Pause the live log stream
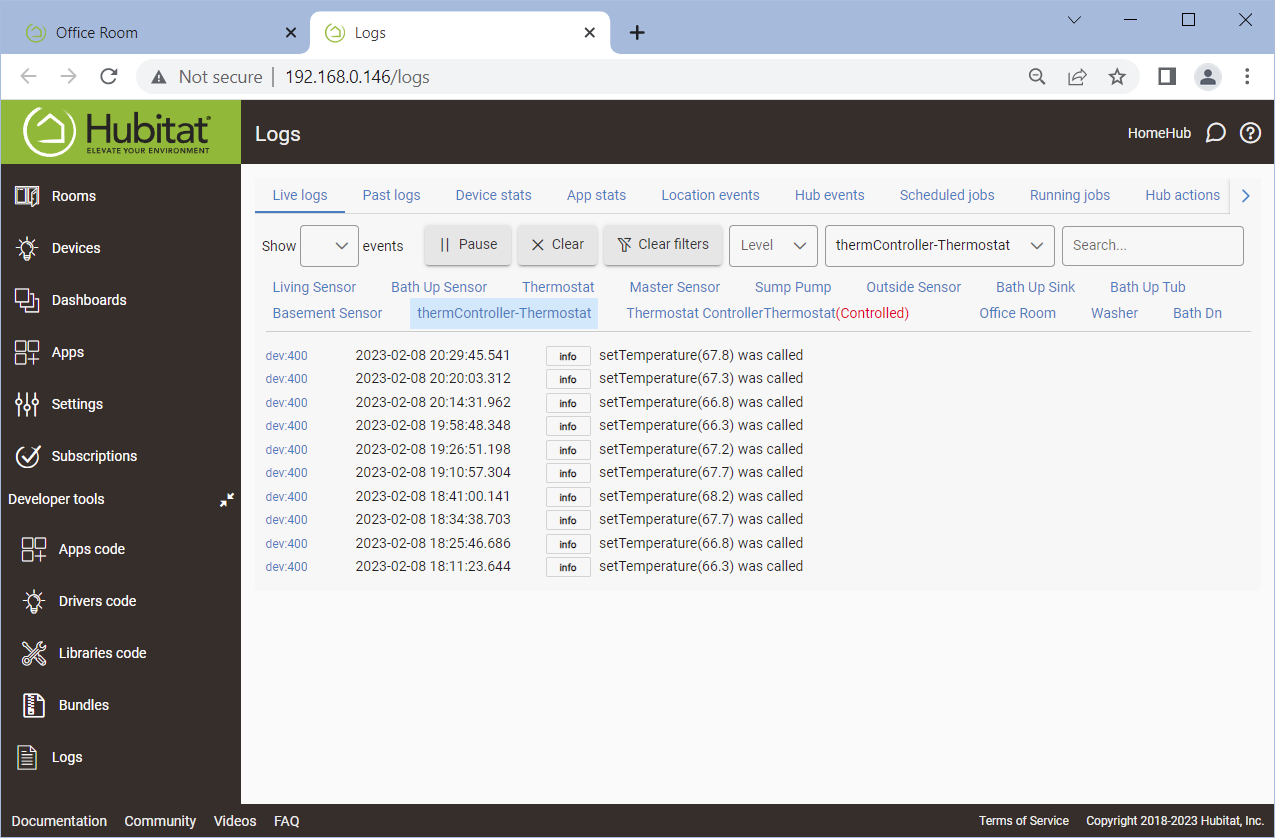This screenshot has width=1275, height=838. [468, 245]
